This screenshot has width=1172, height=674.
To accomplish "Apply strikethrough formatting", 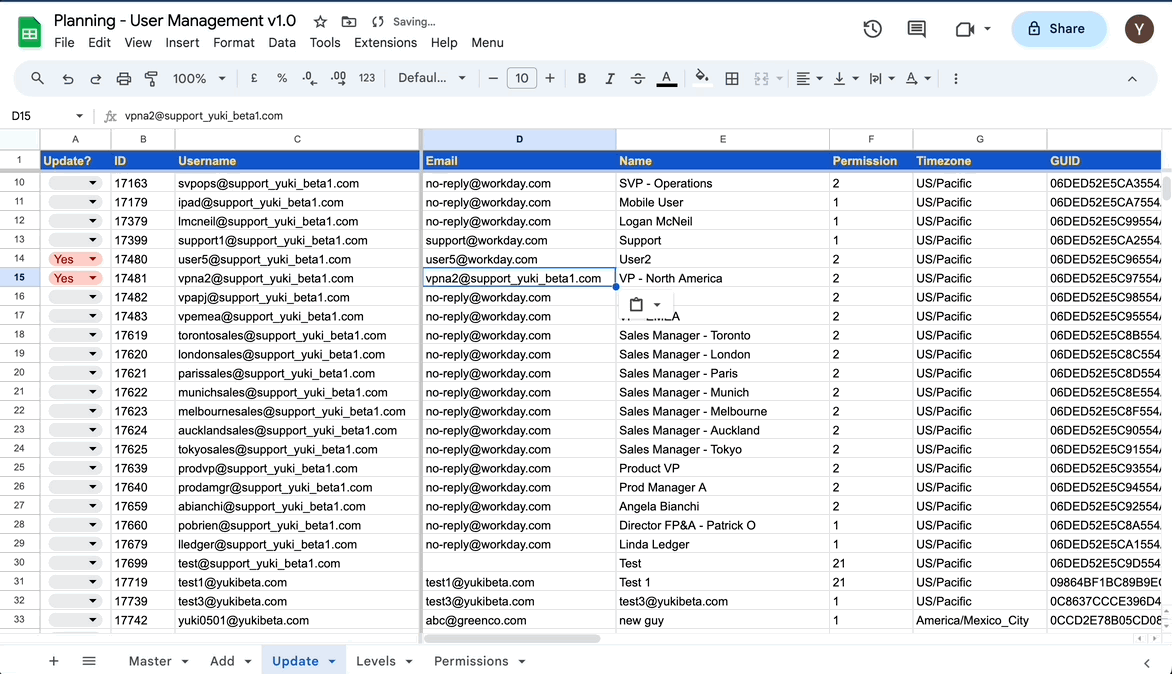I will pos(638,79).
